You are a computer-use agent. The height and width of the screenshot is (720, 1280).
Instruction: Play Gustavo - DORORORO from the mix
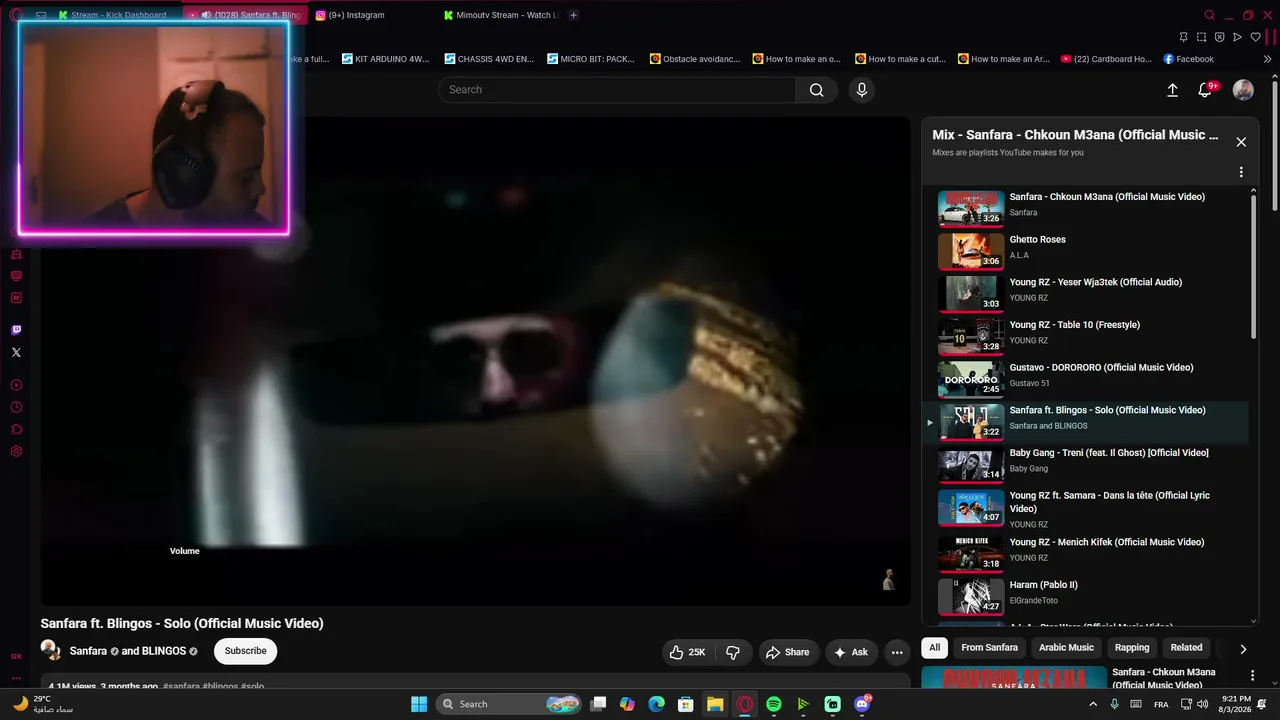[1086, 379]
